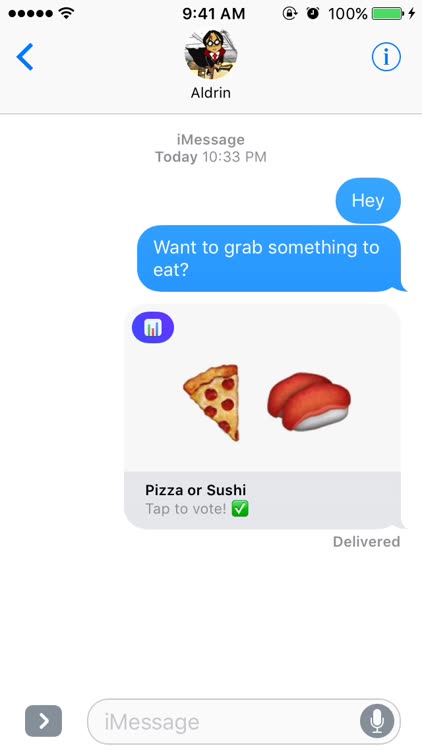Tap Aldrin's avatar photo
The height and width of the screenshot is (750, 422).
(x=211, y=54)
